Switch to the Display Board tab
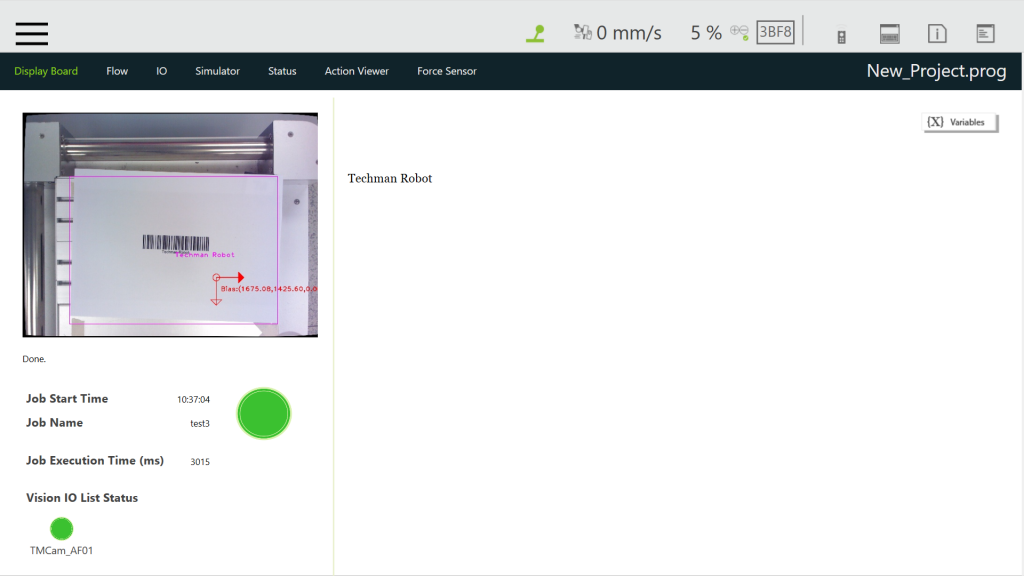This screenshot has width=1024, height=576. click(46, 71)
